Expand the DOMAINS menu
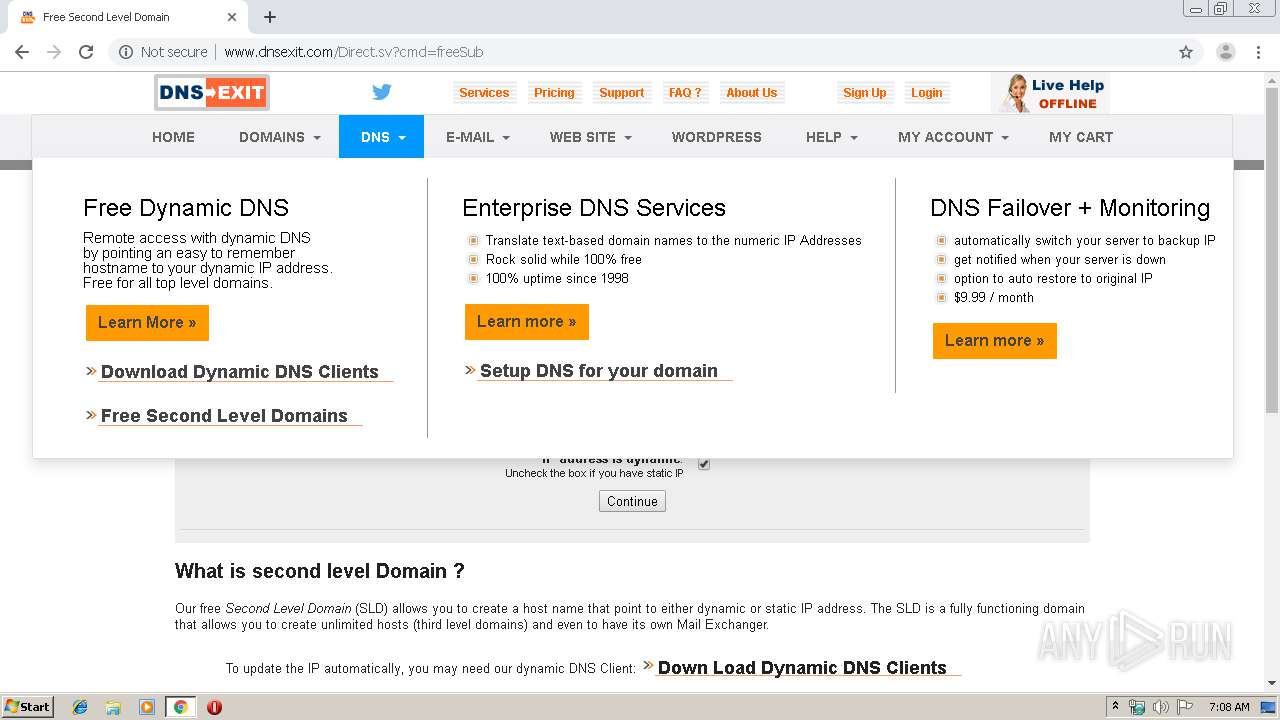The width and height of the screenshot is (1280, 720). click(x=280, y=137)
